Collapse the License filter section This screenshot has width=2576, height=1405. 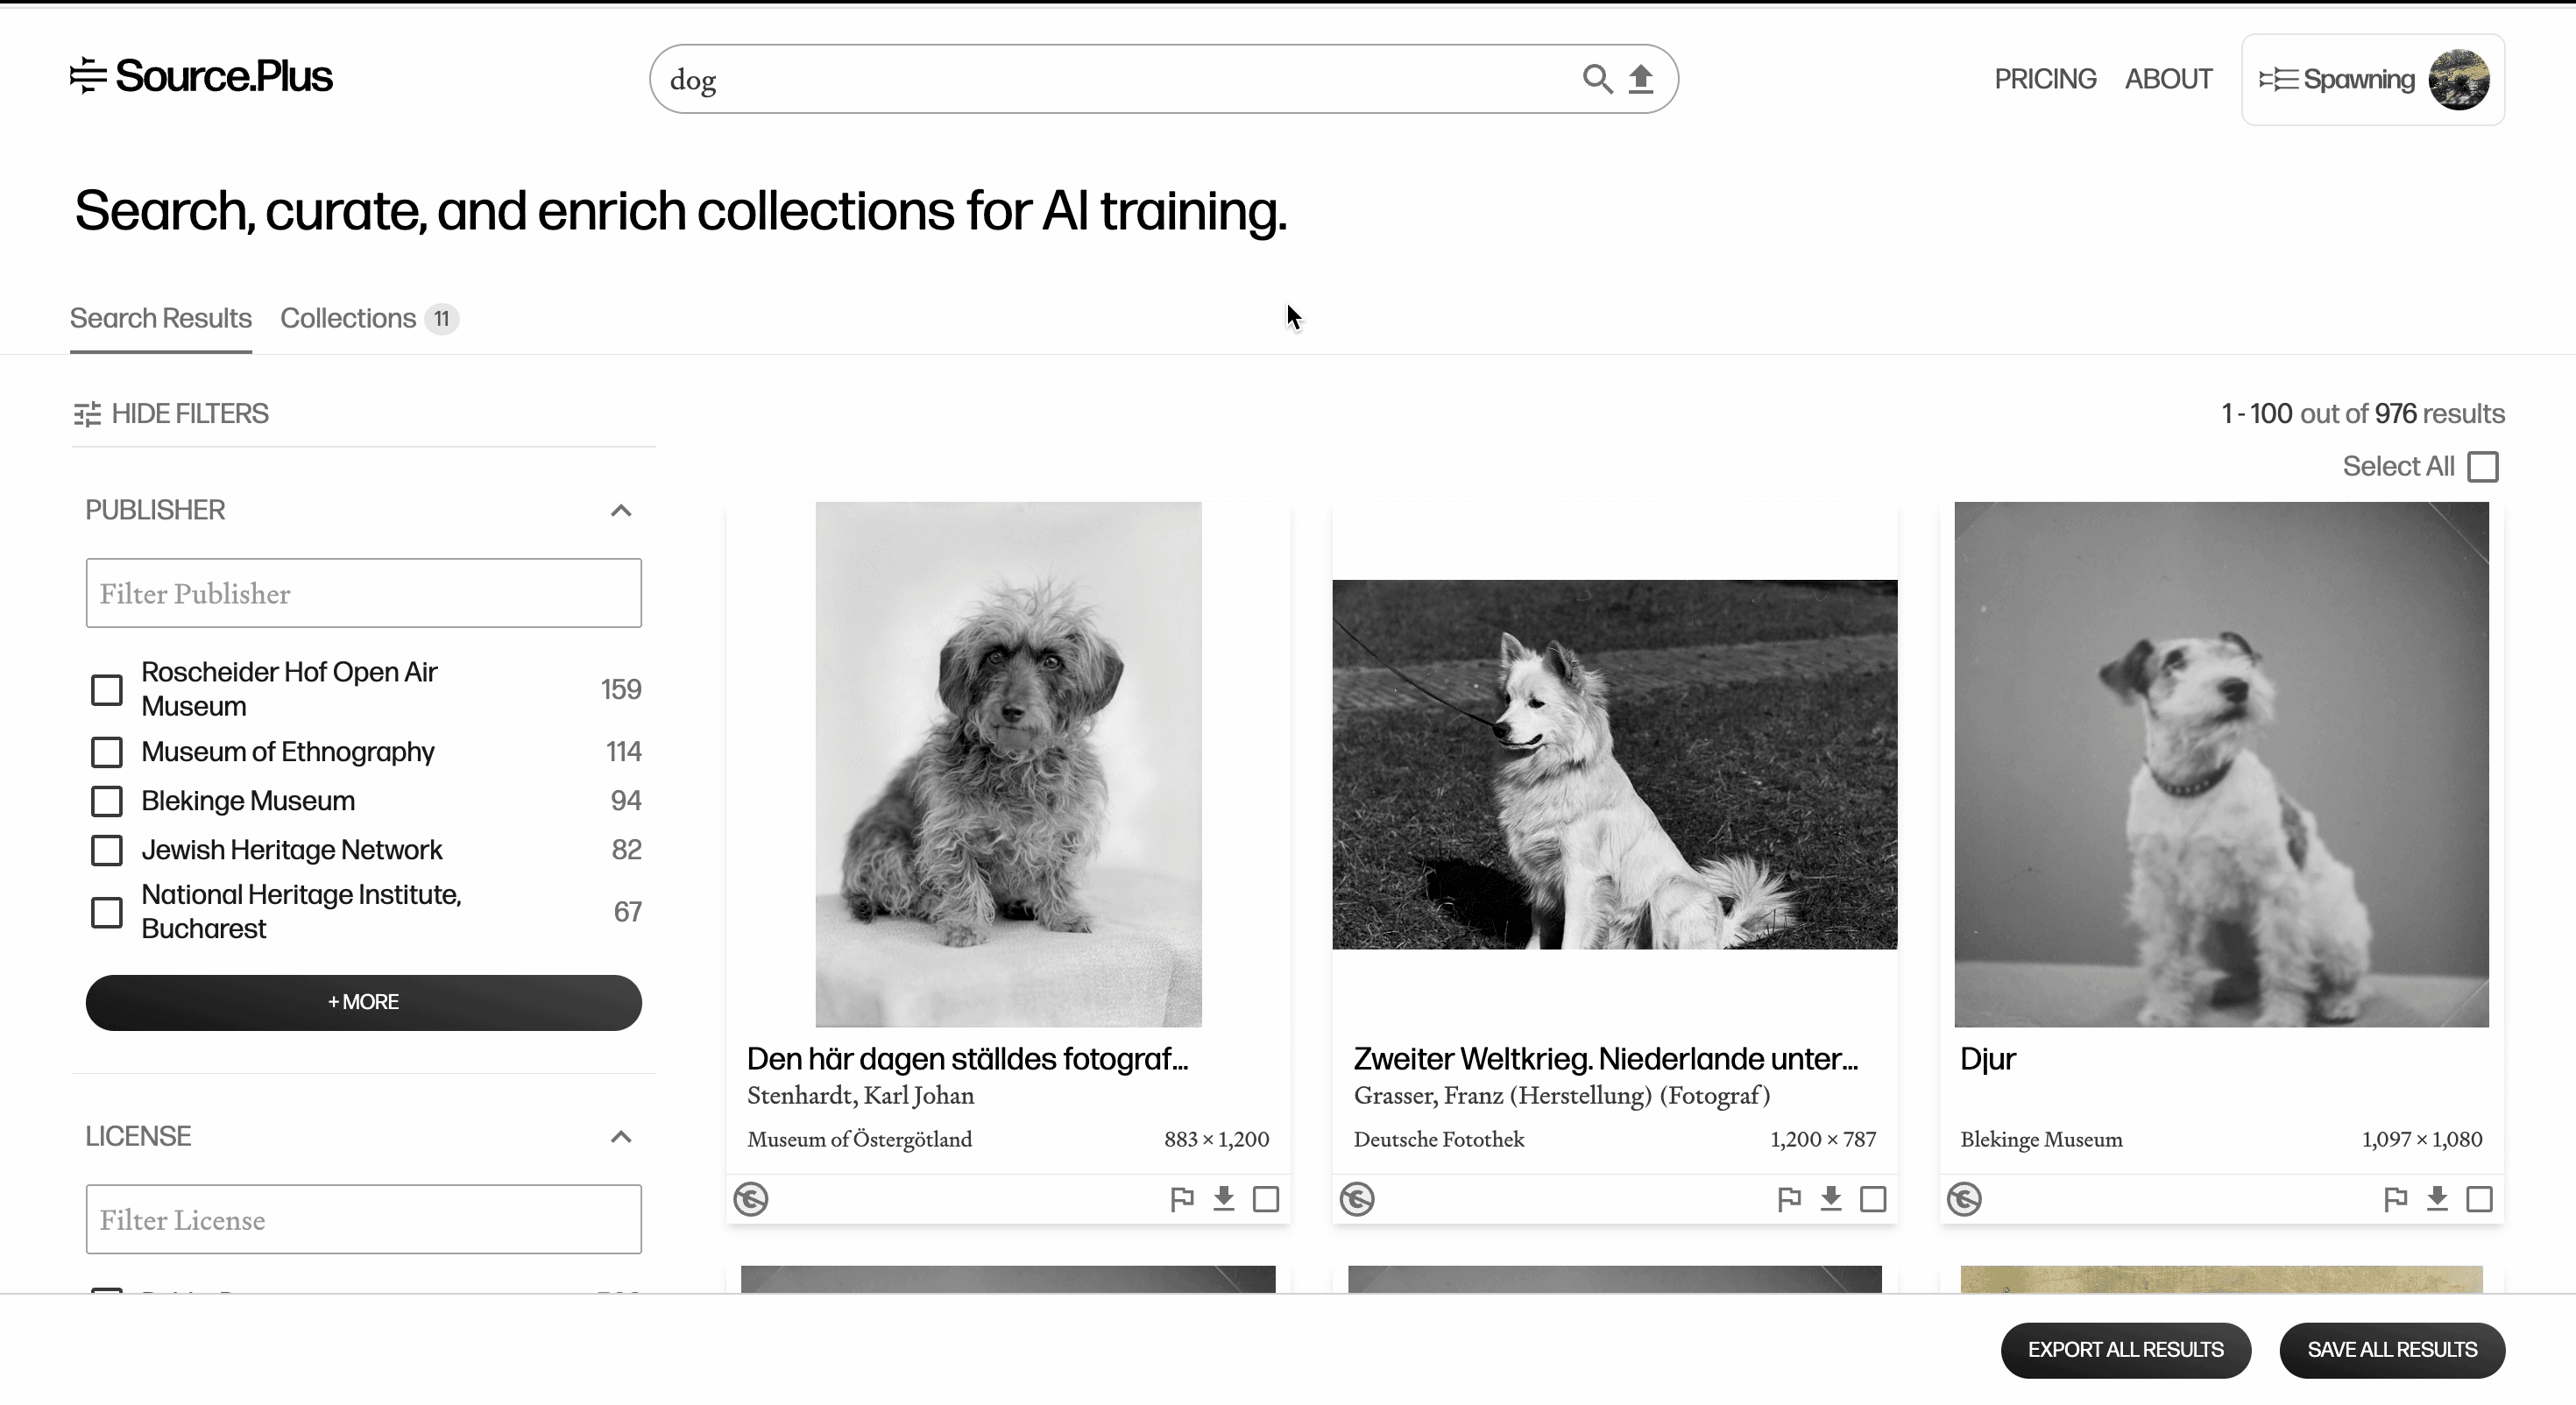[621, 1138]
